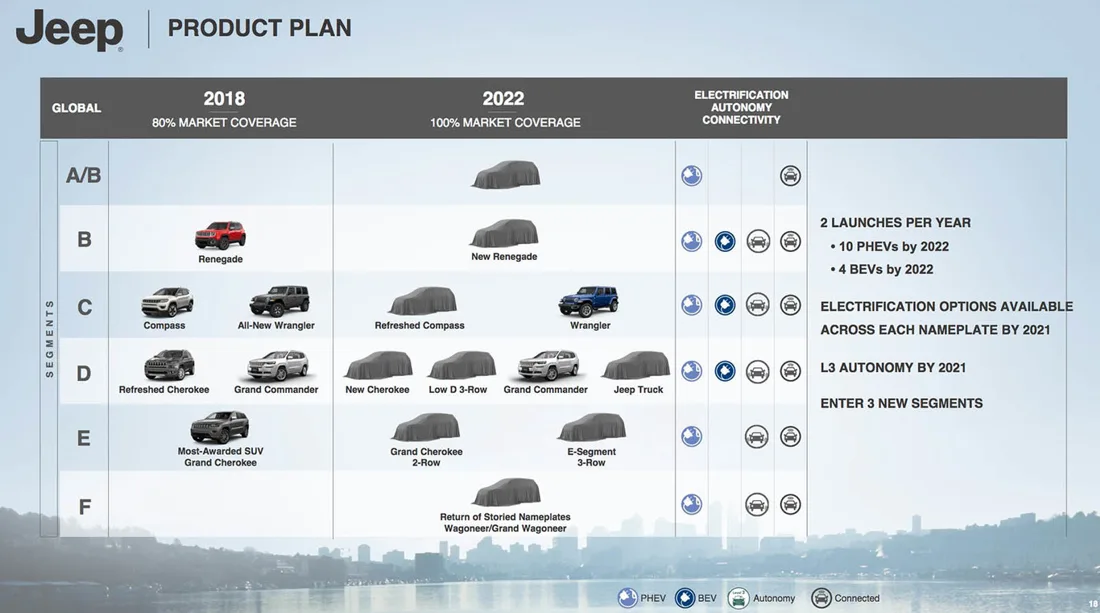This screenshot has height=613, width=1100.
Task: Choose the PHEV icon in the D segment row
Action: click(691, 371)
